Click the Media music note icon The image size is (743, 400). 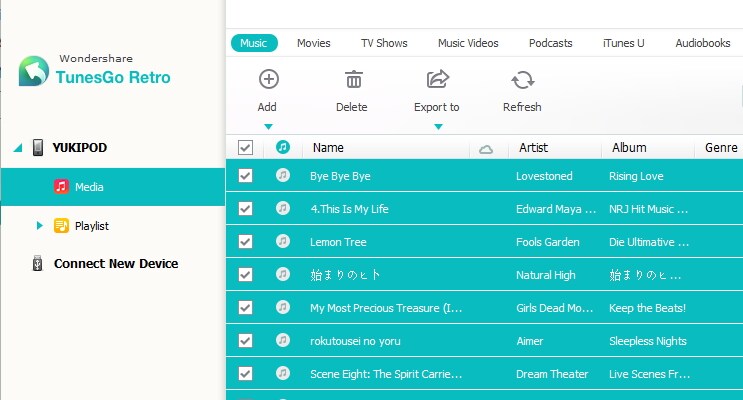click(x=61, y=186)
